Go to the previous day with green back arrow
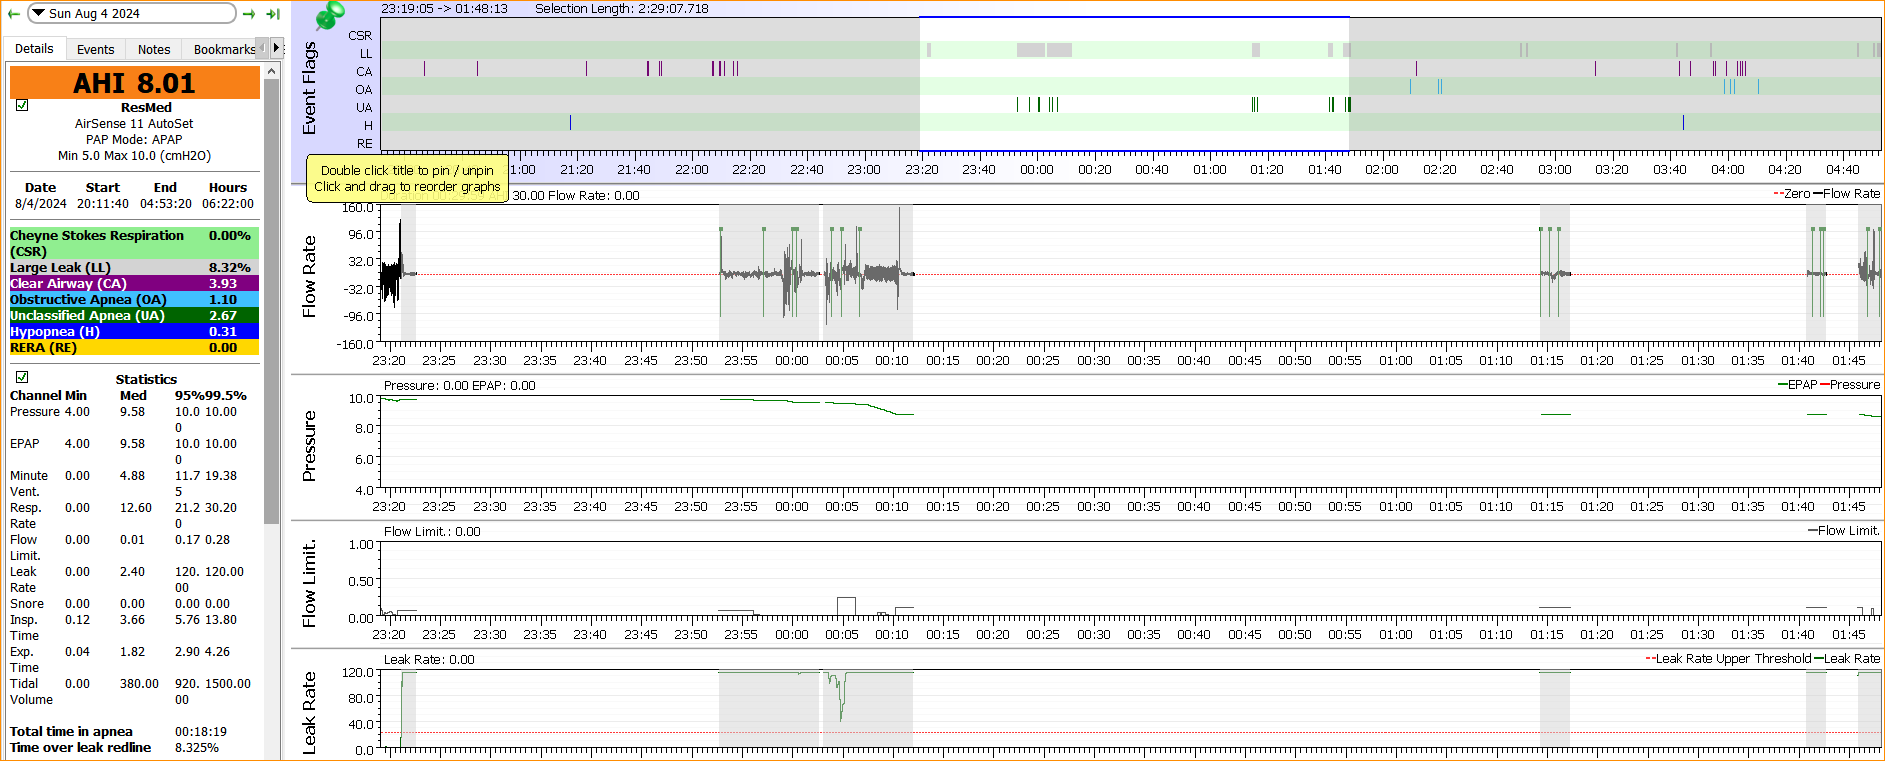The image size is (1885, 761). tap(13, 14)
